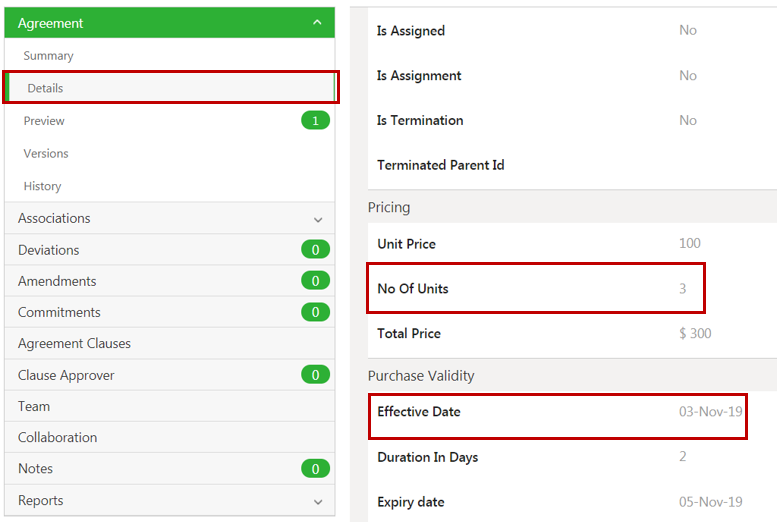
Task: Open the Preview item
Action: [x=44, y=121]
